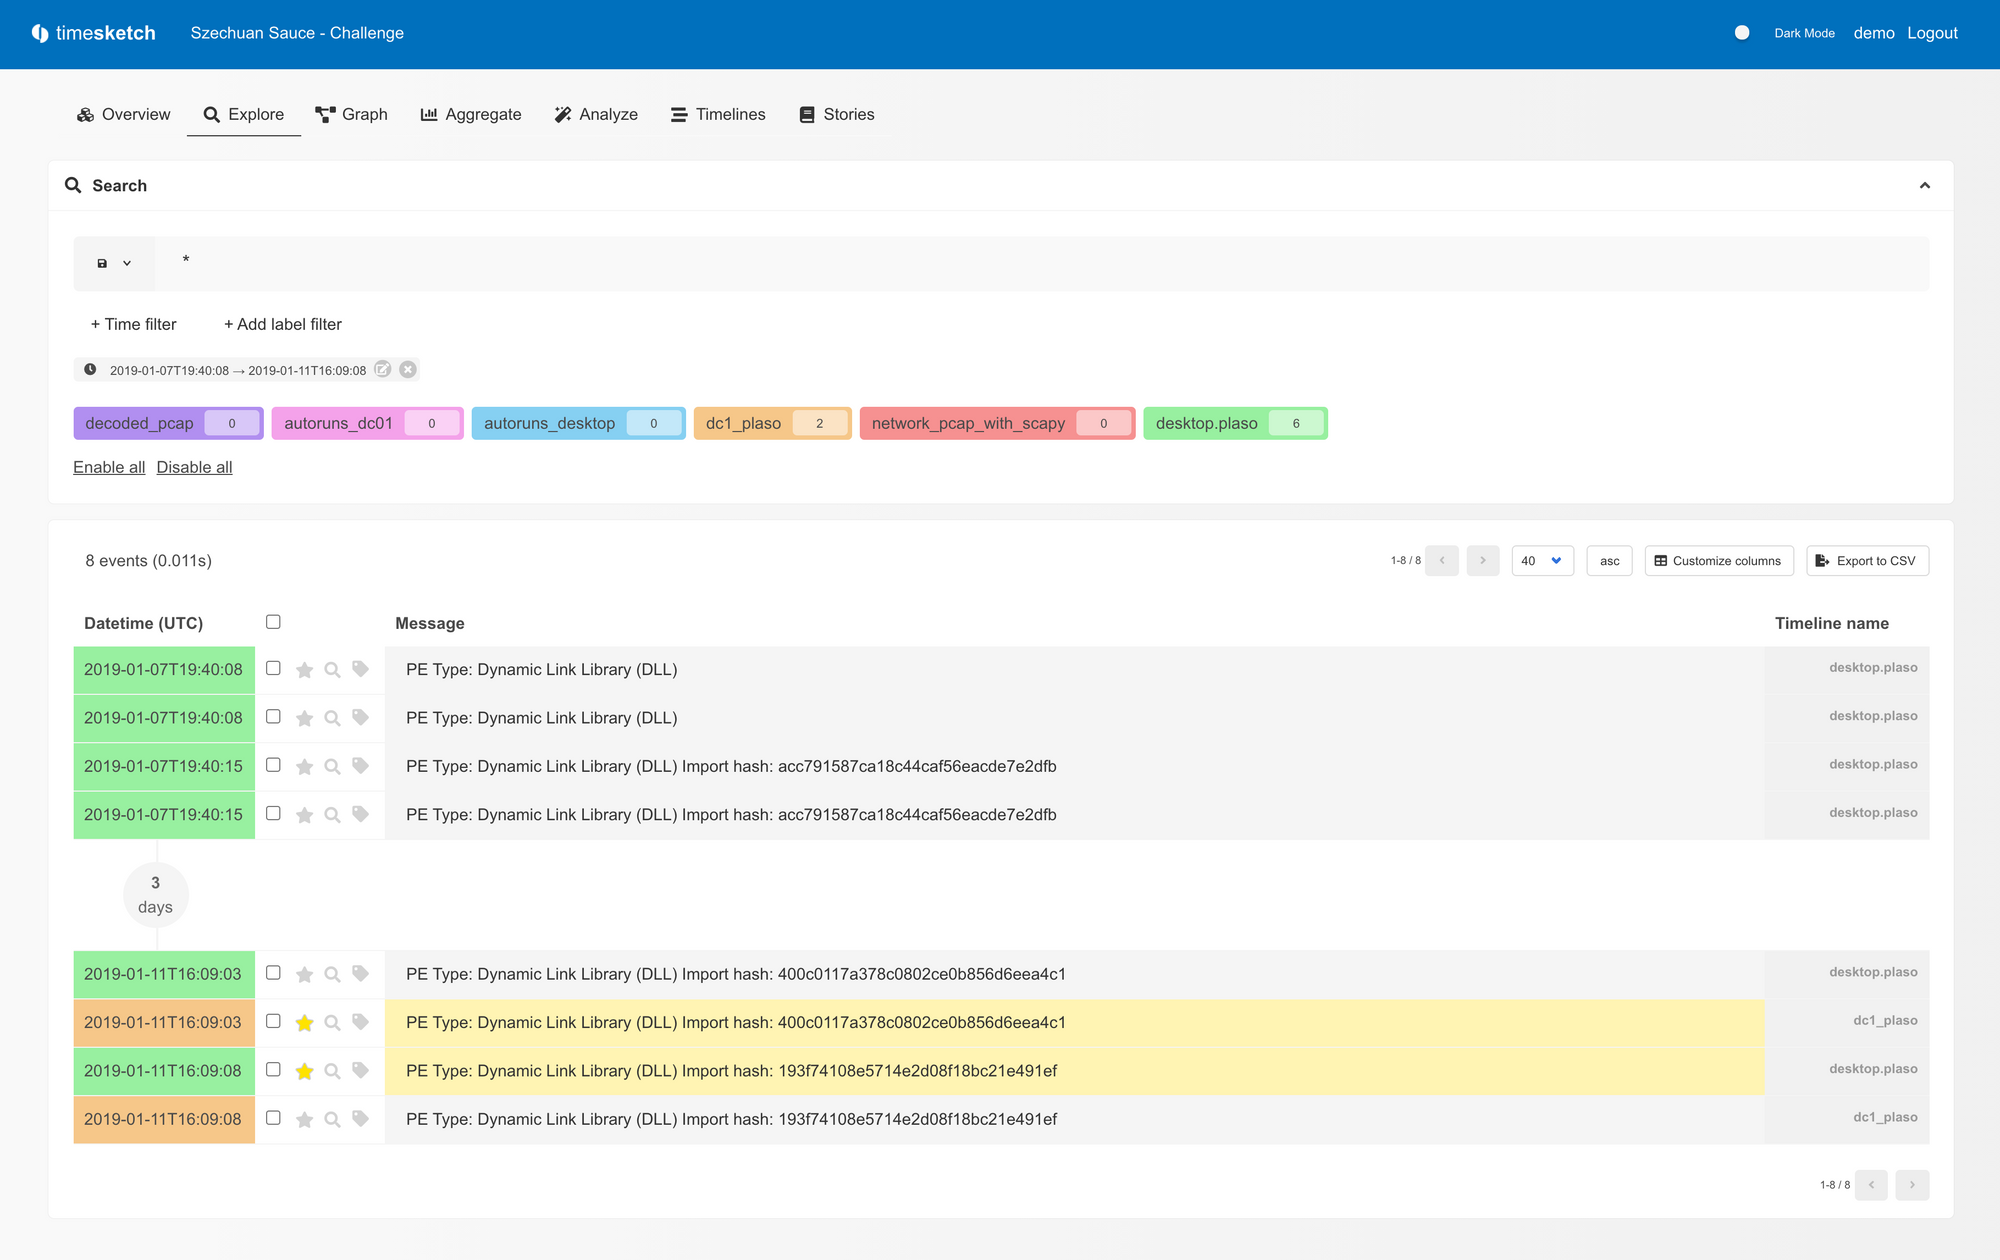Open the Stories tab

(837, 115)
